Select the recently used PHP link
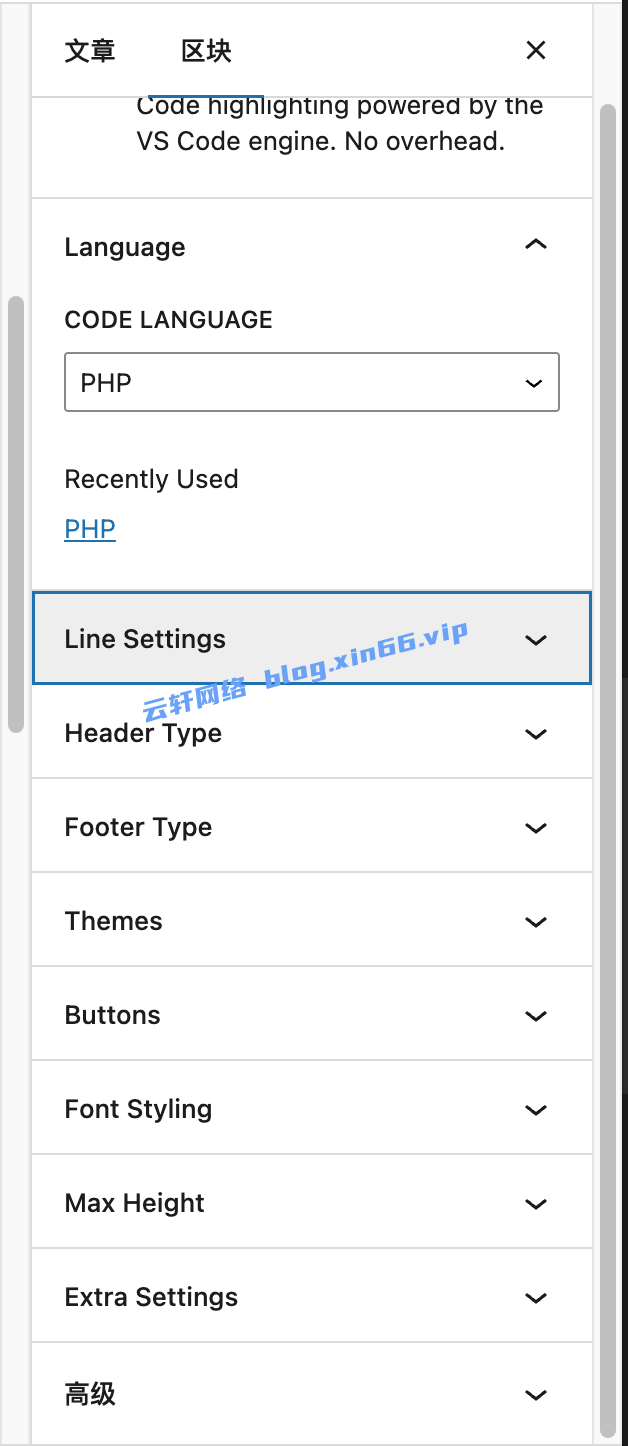Viewport: 628px width, 1446px height. tap(90, 529)
